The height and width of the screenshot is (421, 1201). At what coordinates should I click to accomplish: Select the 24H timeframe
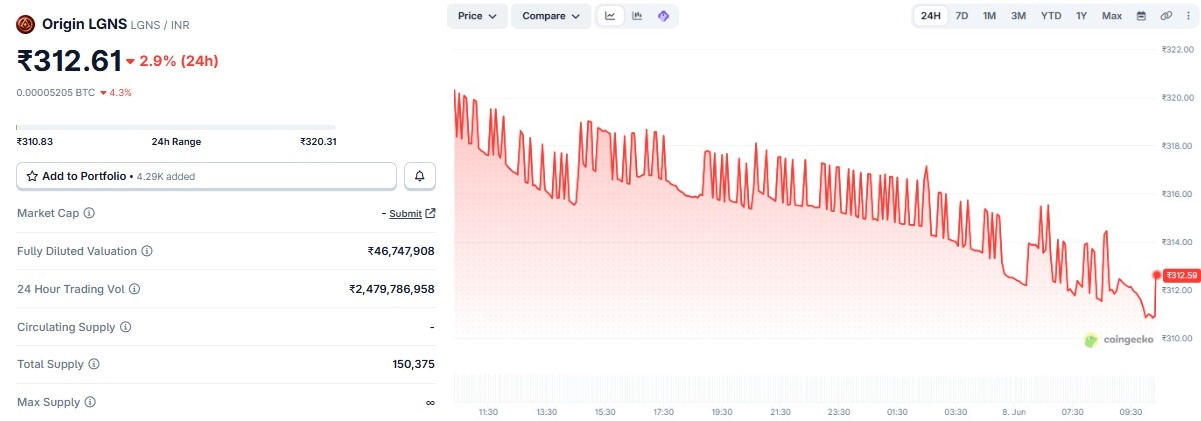(x=930, y=16)
